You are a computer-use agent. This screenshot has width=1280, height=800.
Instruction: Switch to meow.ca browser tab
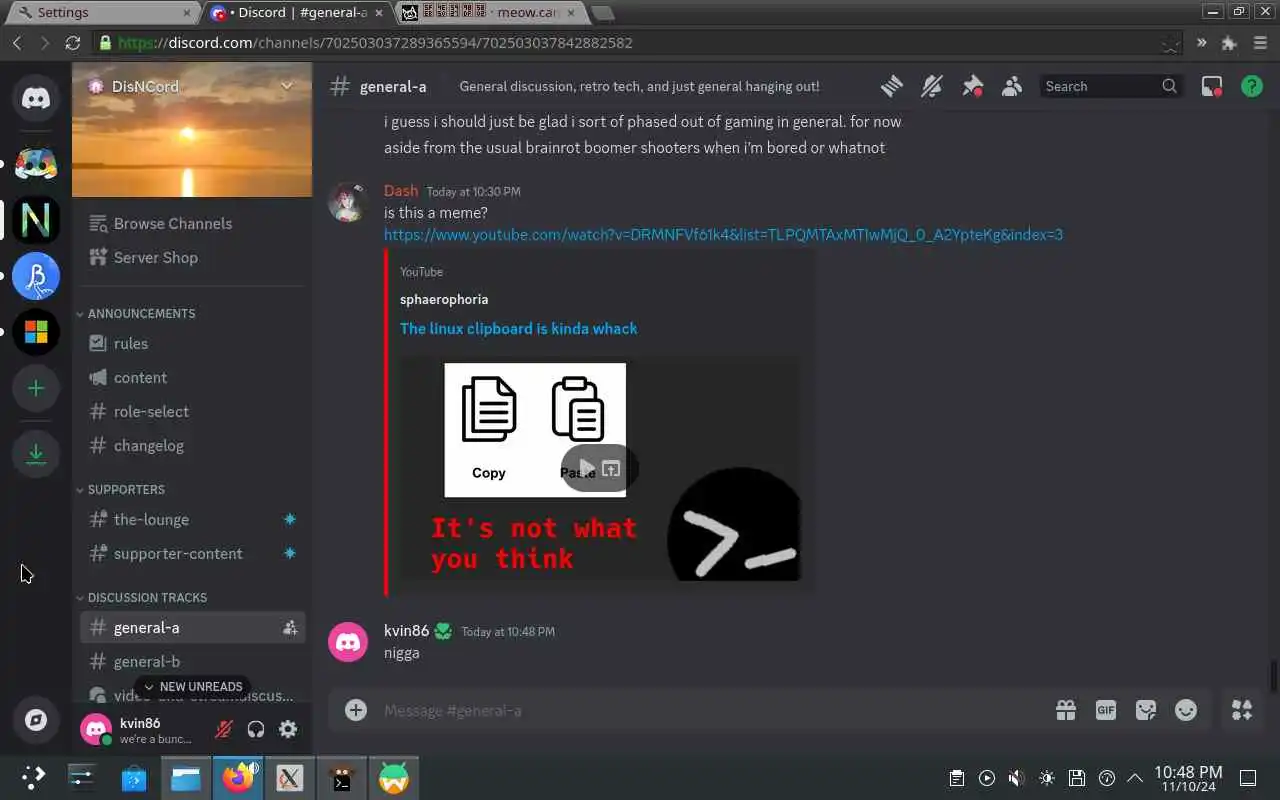pyautogui.click(x=491, y=12)
